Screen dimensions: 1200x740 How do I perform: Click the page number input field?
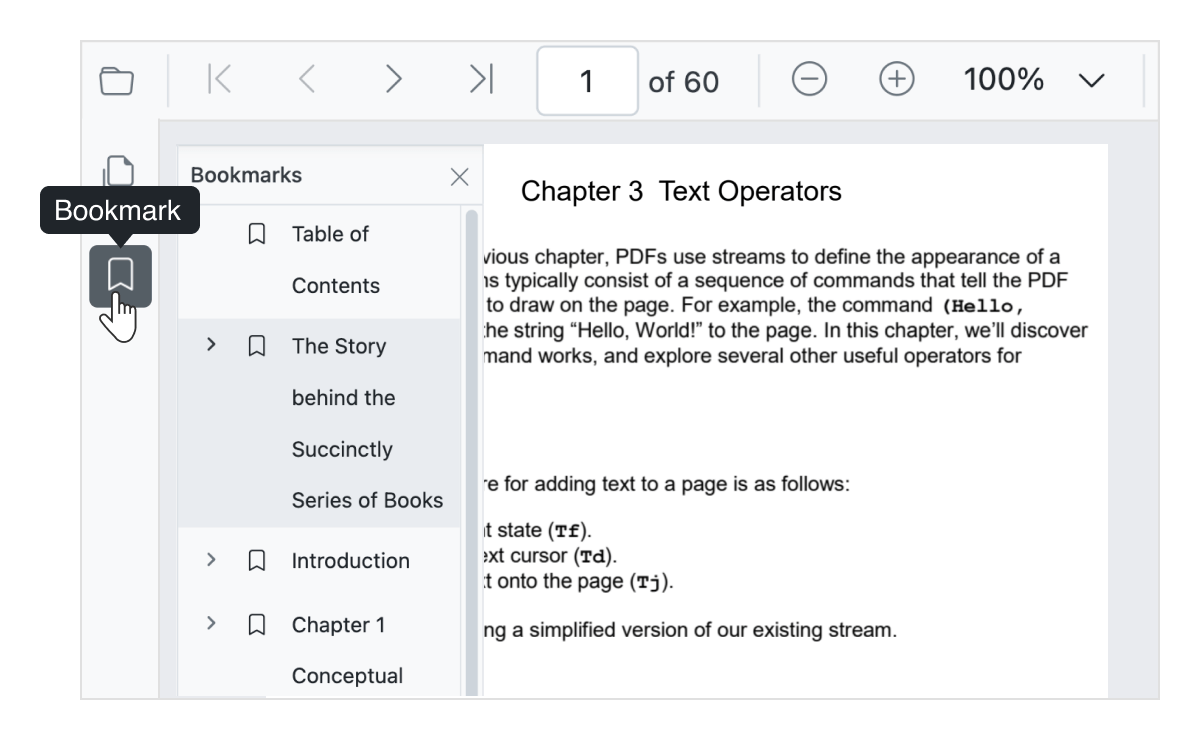(586, 80)
